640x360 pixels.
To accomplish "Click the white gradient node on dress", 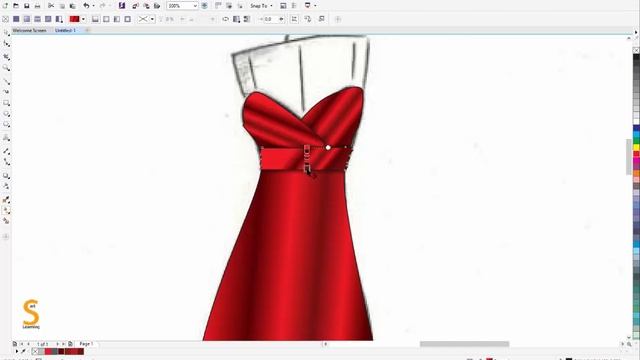I will [x=328, y=147].
